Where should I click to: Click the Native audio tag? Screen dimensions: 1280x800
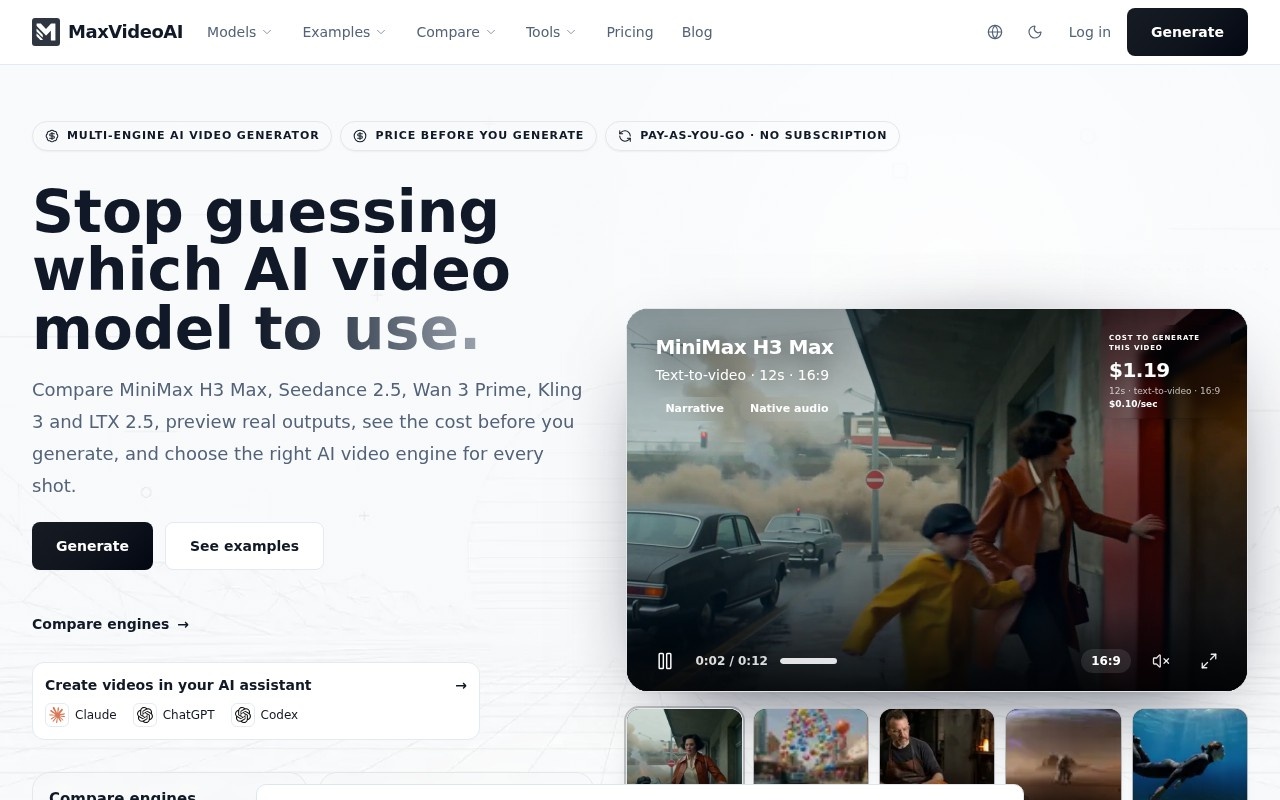[789, 408]
